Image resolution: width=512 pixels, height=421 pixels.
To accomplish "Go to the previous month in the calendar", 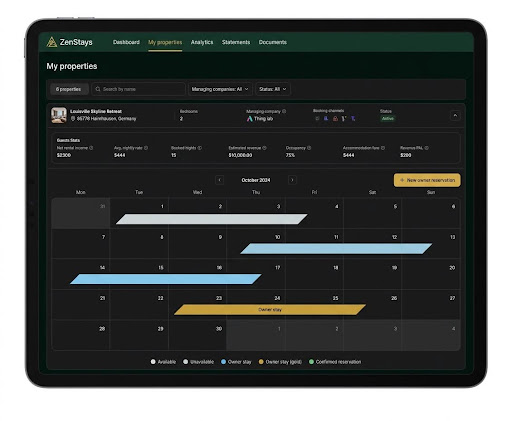I will (219, 180).
